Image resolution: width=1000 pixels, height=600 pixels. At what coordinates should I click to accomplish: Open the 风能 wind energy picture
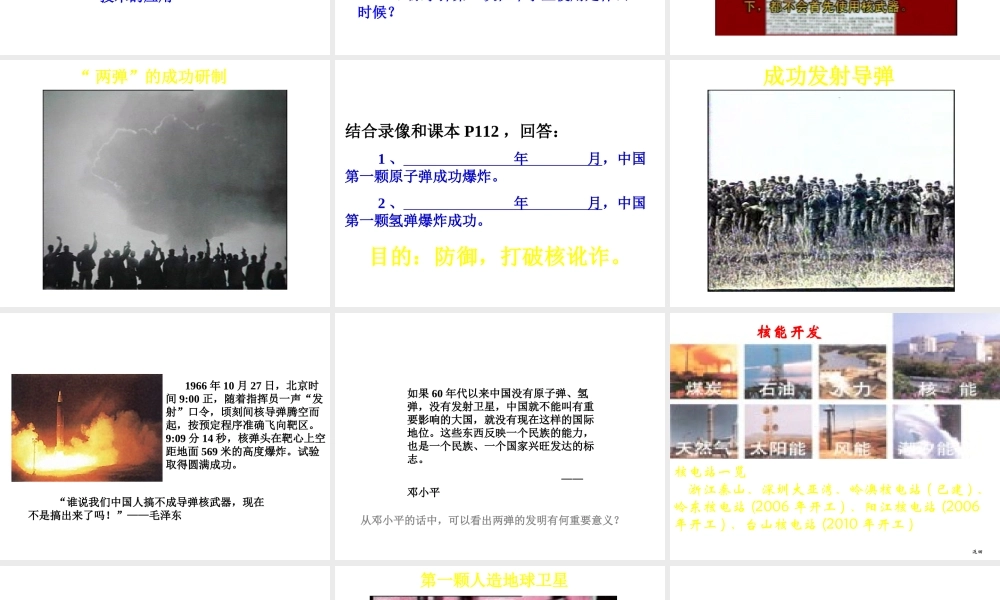click(853, 431)
